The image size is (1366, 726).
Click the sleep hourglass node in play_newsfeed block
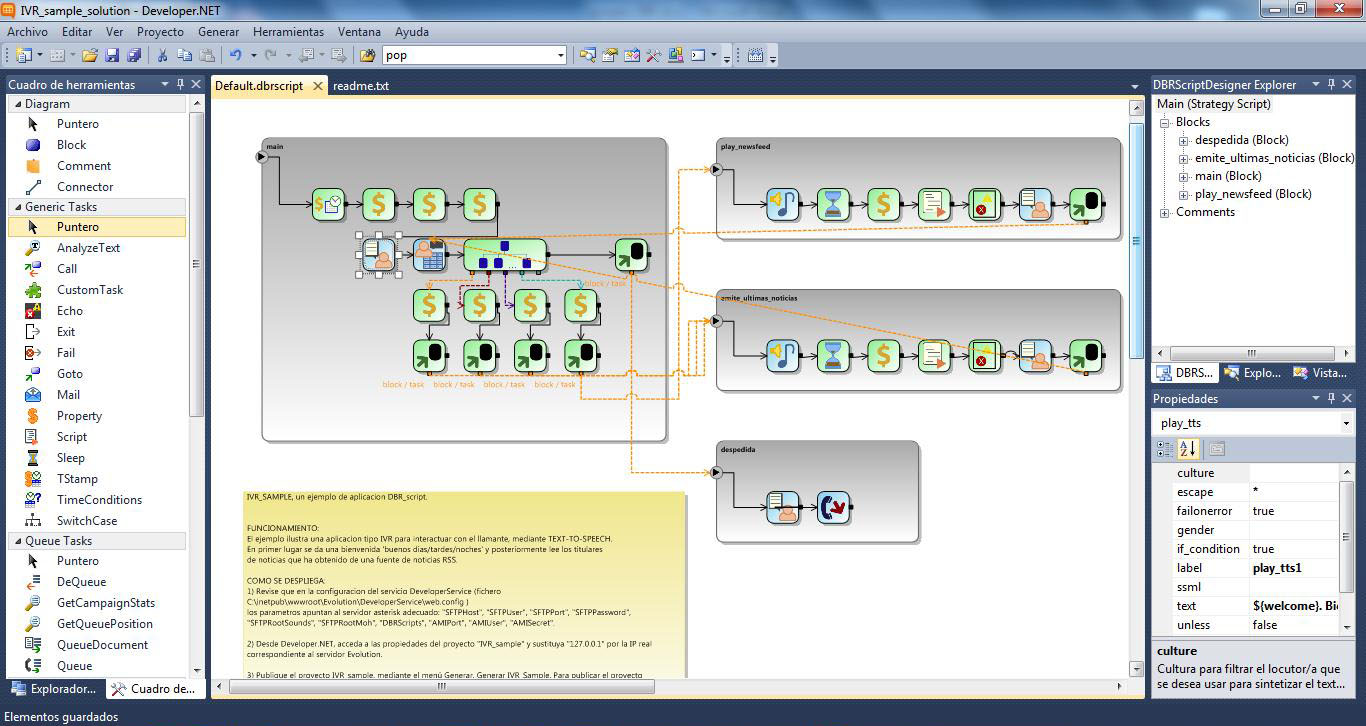(x=832, y=205)
